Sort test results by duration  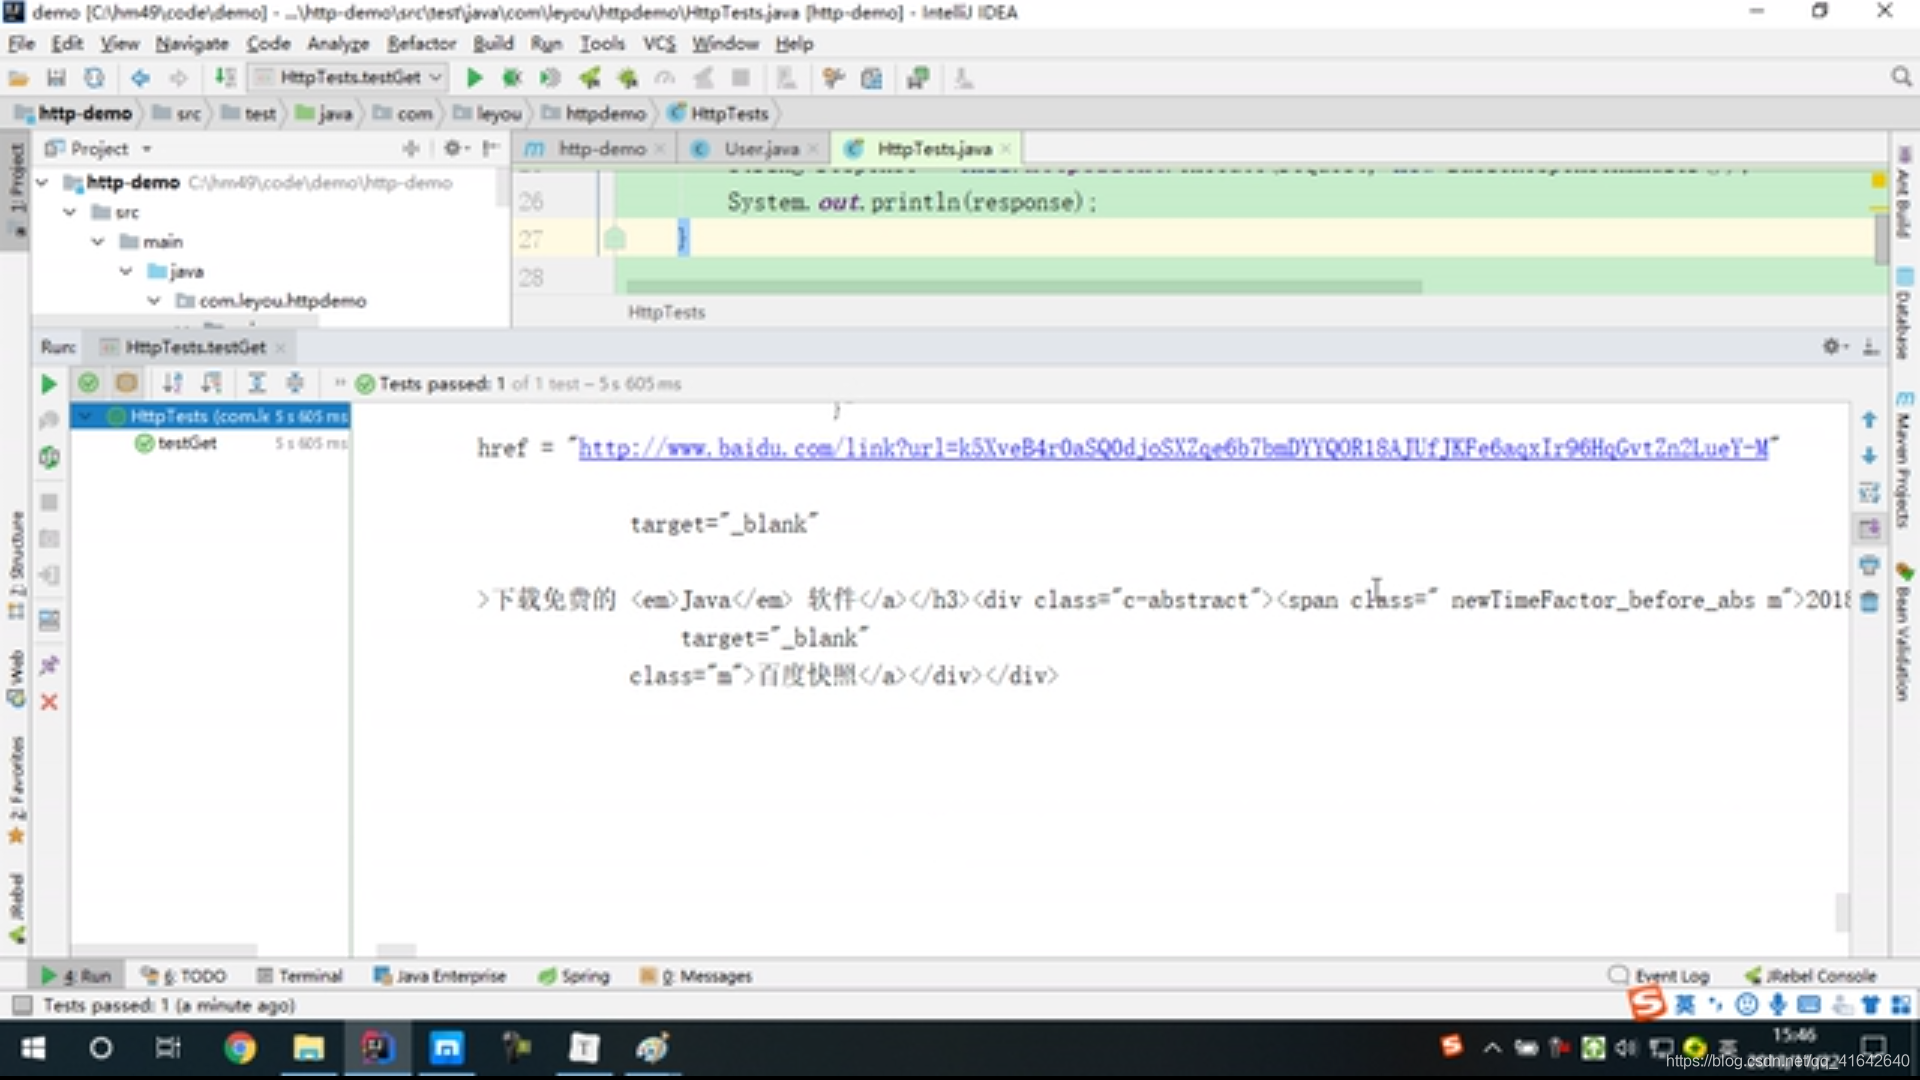211,383
